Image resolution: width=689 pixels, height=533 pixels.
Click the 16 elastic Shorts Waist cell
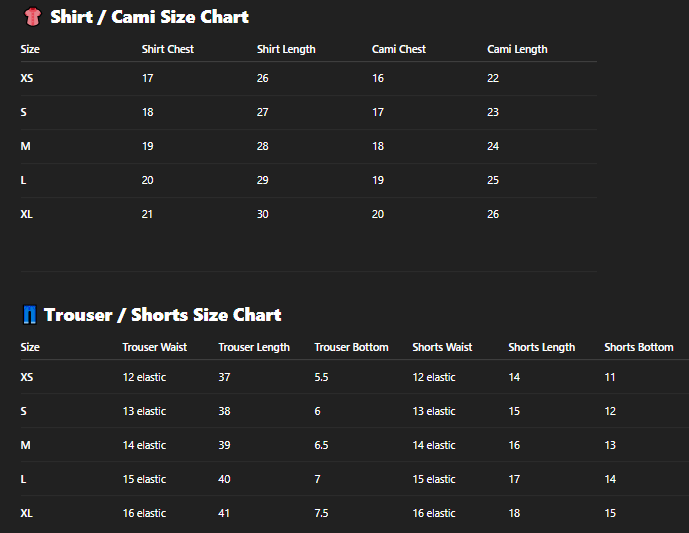coord(434,513)
